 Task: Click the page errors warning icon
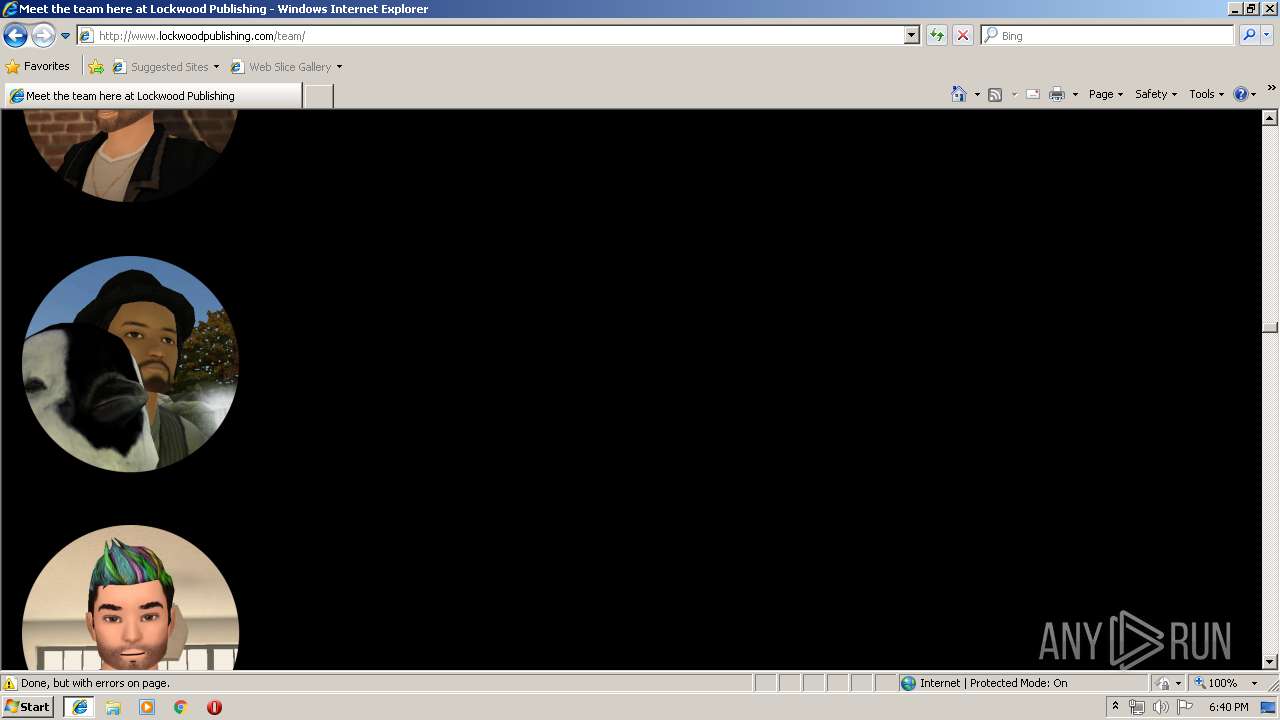pos(10,683)
